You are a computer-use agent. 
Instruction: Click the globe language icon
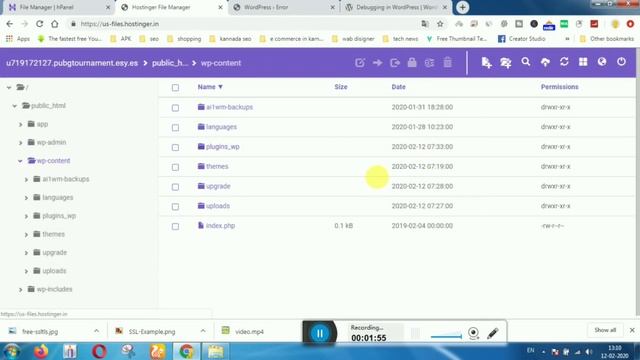click(602, 62)
